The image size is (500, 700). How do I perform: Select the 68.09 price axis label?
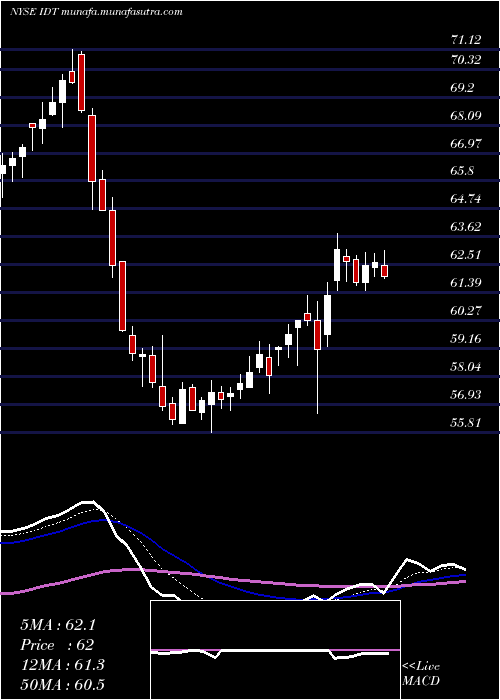click(466, 116)
